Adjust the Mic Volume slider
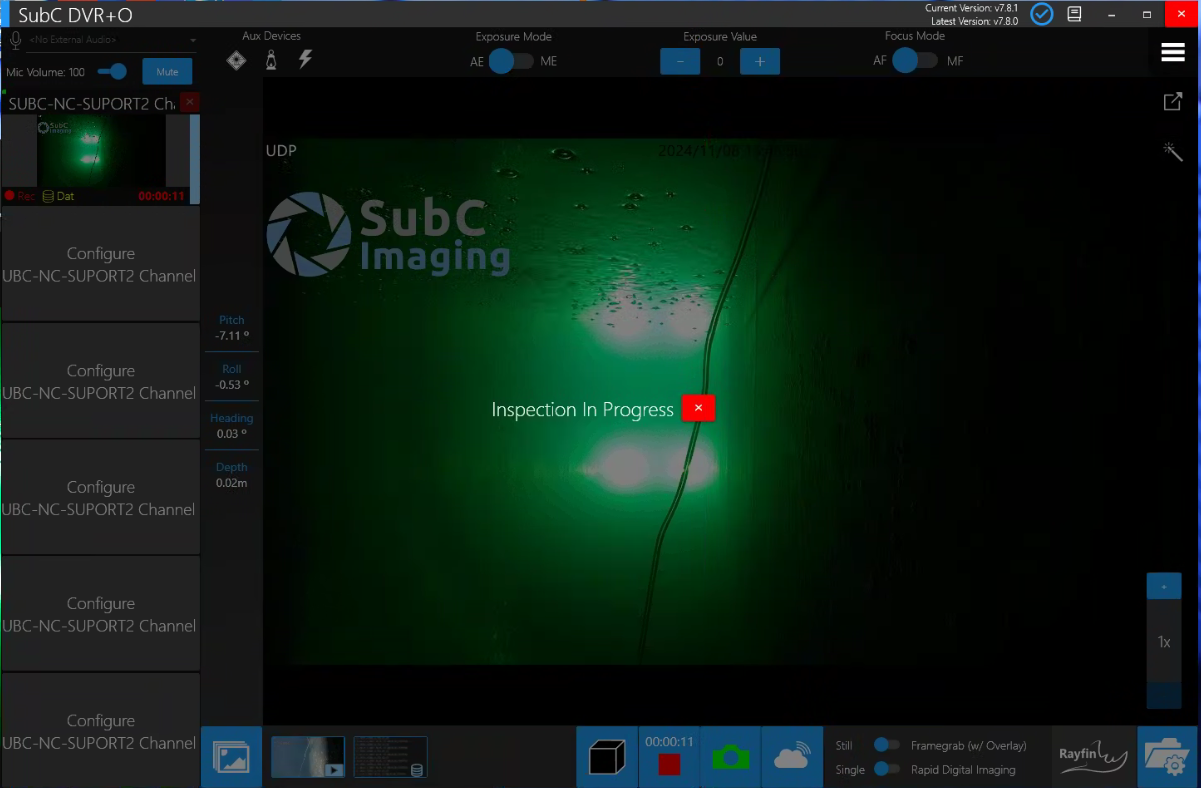Image resolution: width=1201 pixels, height=788 pixels. (117, 72)
